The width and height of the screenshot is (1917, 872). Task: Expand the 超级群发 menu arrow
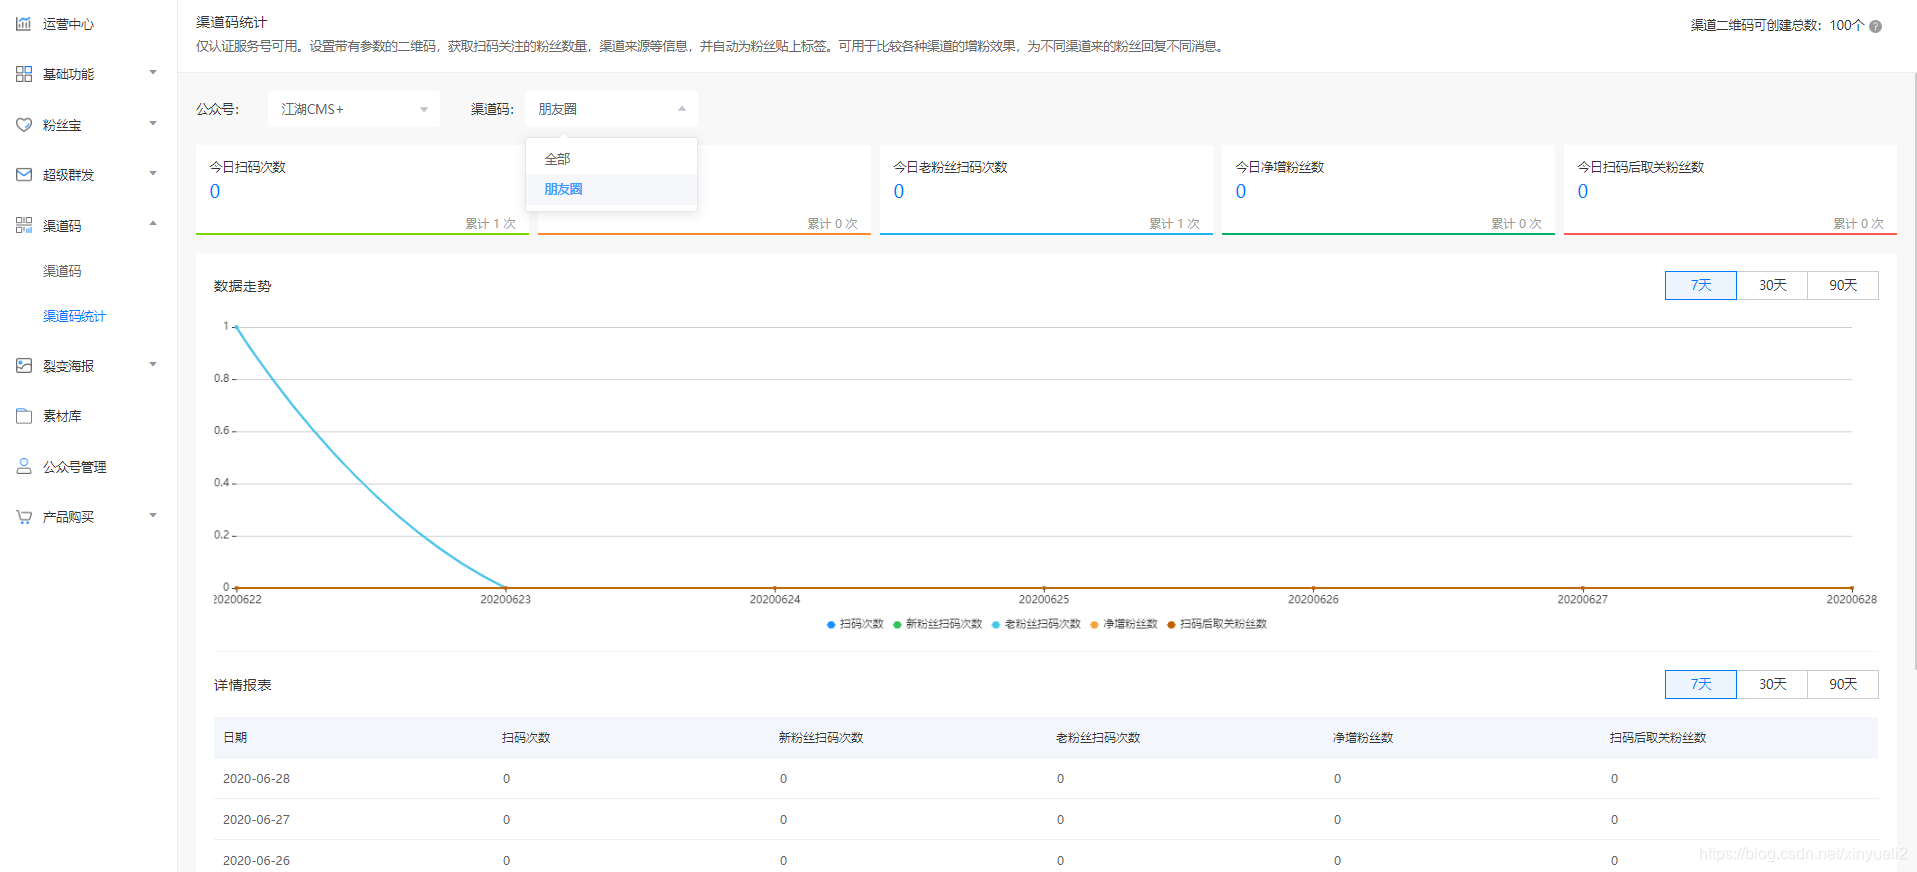pyautogui.click(x=153, y=173)
